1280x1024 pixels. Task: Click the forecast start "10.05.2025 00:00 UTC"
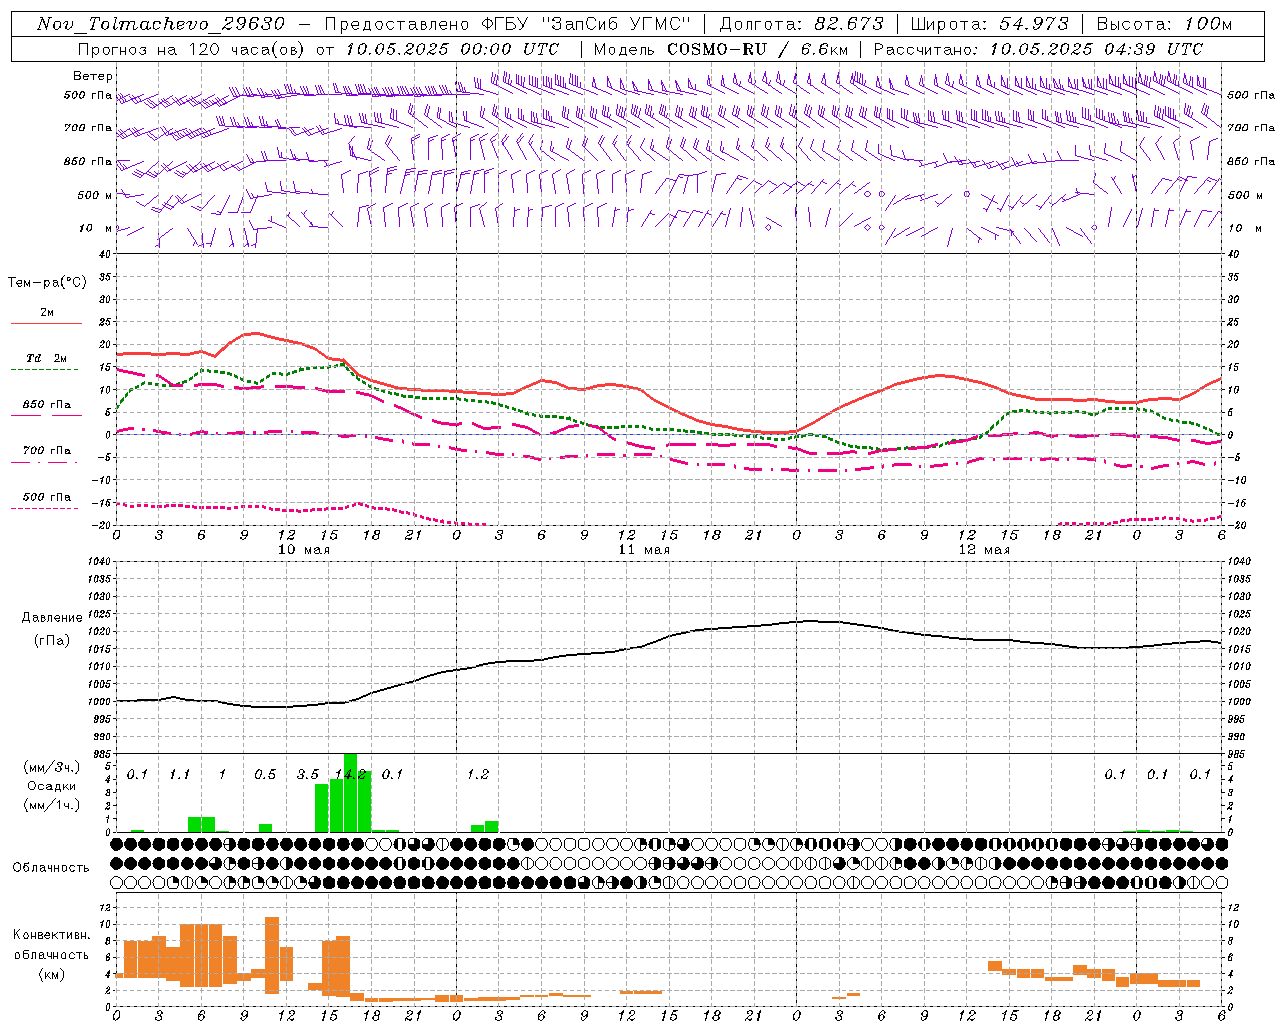(452, 49)
